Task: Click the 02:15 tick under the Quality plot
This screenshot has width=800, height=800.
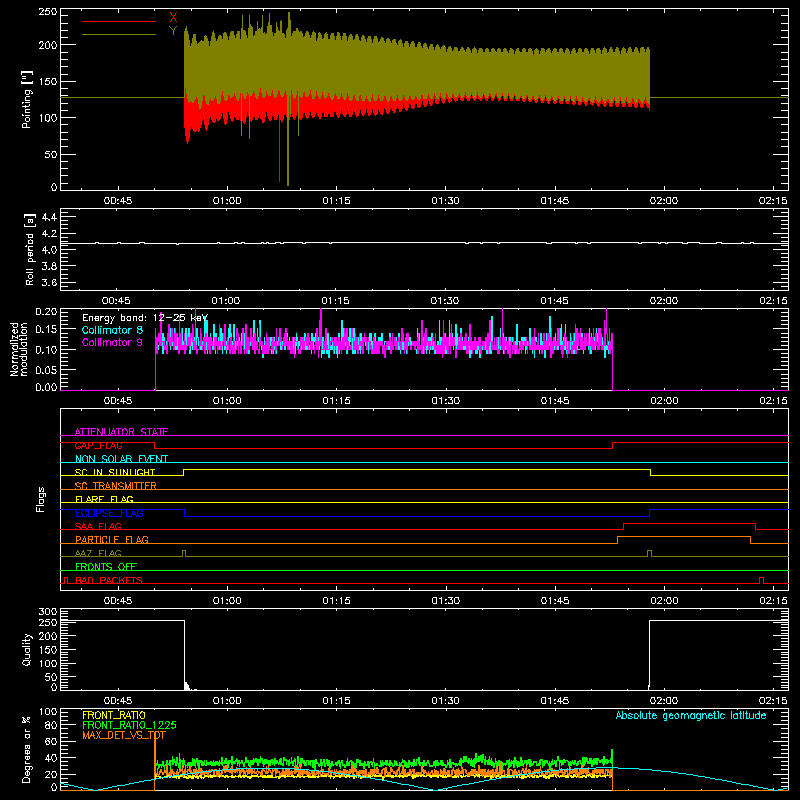Action: point(773,701)
